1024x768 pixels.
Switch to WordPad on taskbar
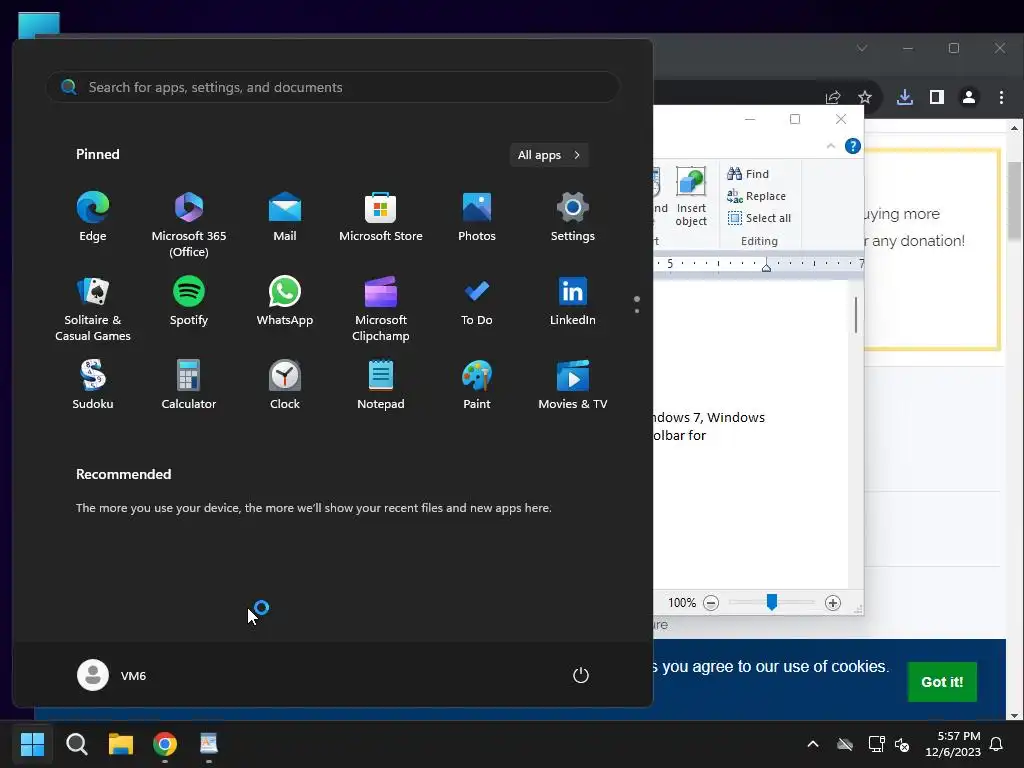click(x=208, y=744)
